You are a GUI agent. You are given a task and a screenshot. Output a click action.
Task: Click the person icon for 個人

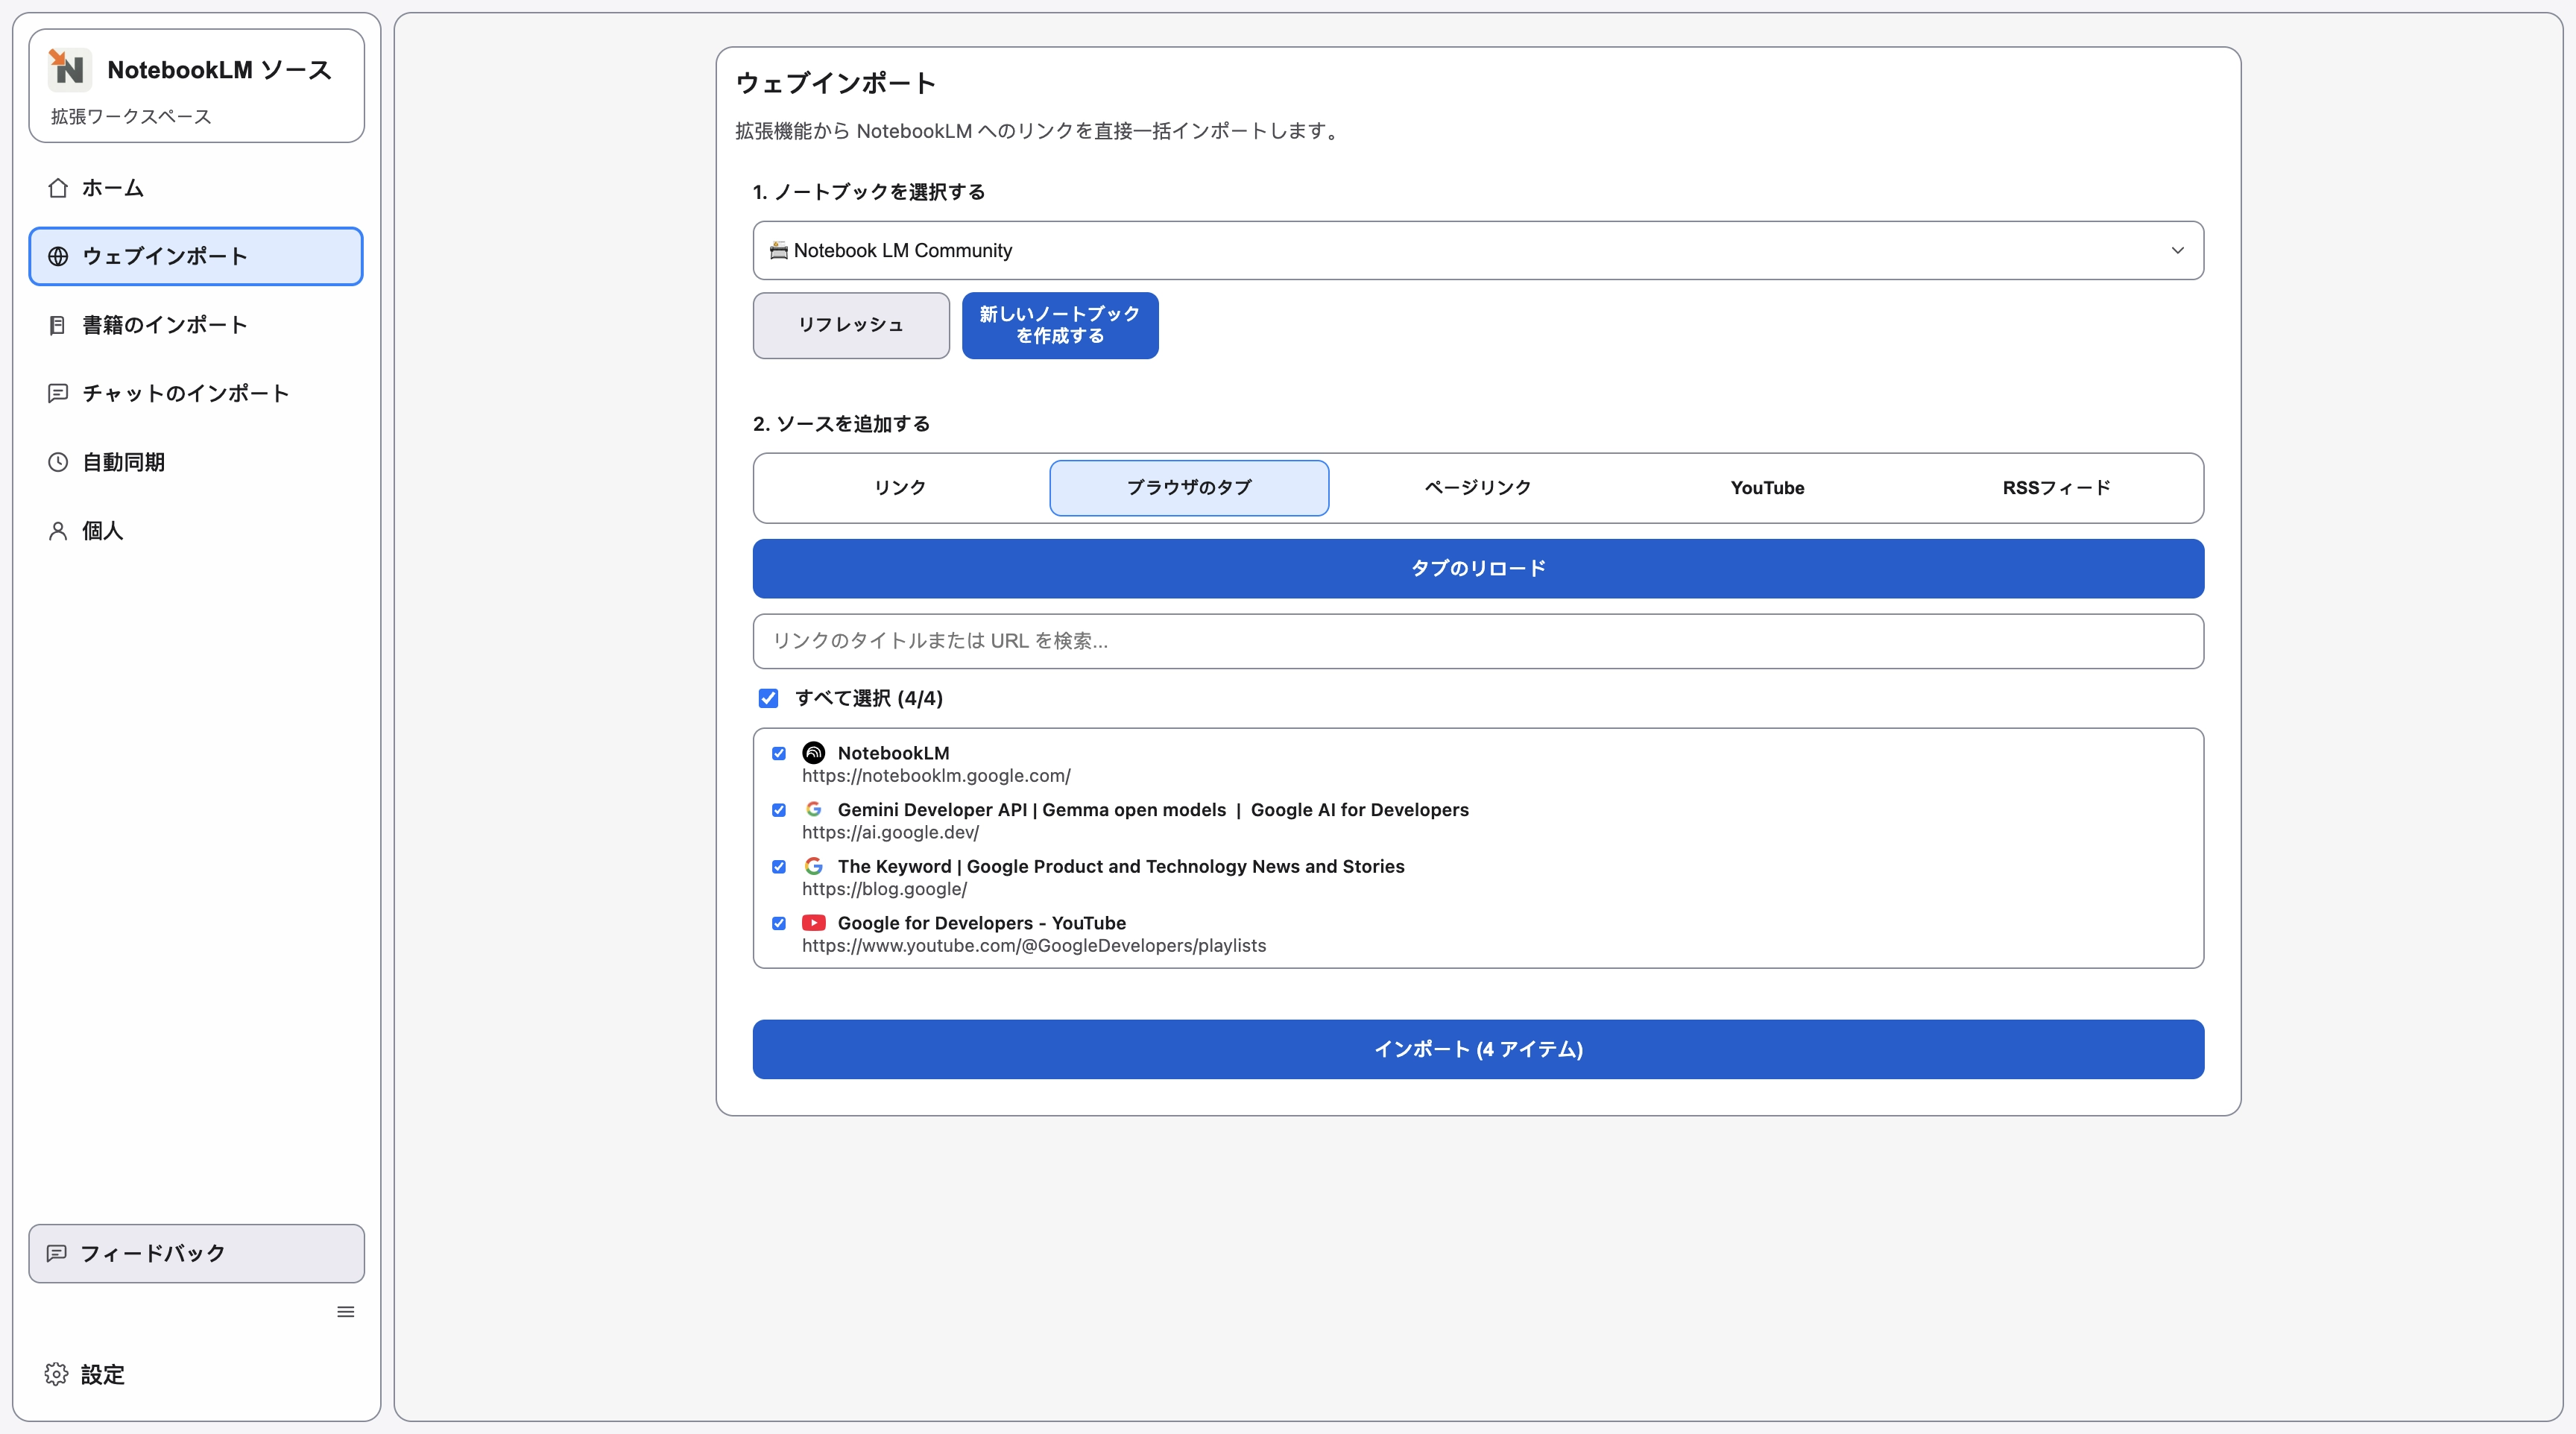coord(58,530)
